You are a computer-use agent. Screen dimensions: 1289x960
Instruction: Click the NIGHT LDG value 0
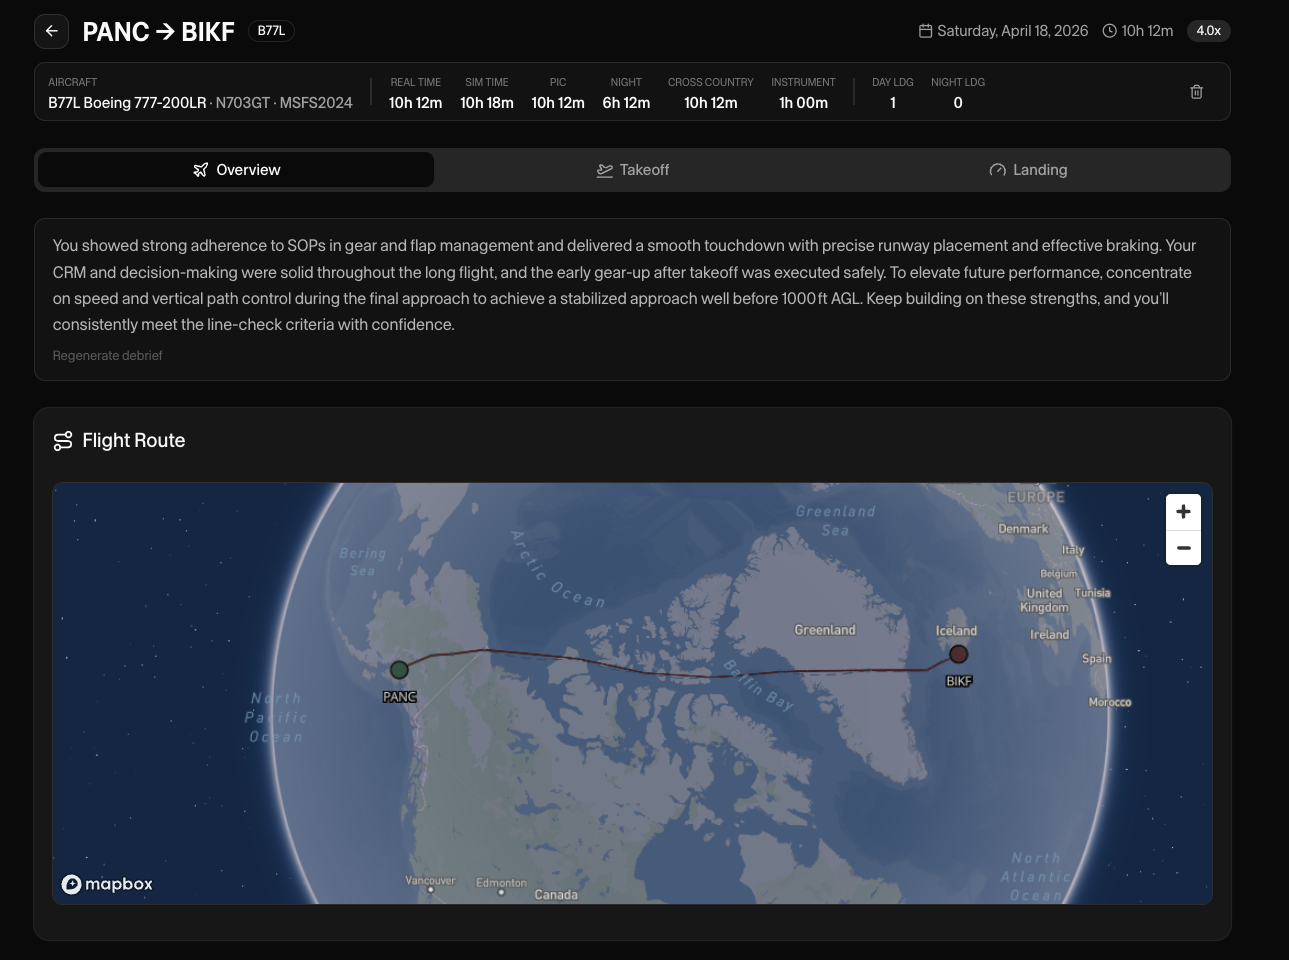(x=958, y=103)
